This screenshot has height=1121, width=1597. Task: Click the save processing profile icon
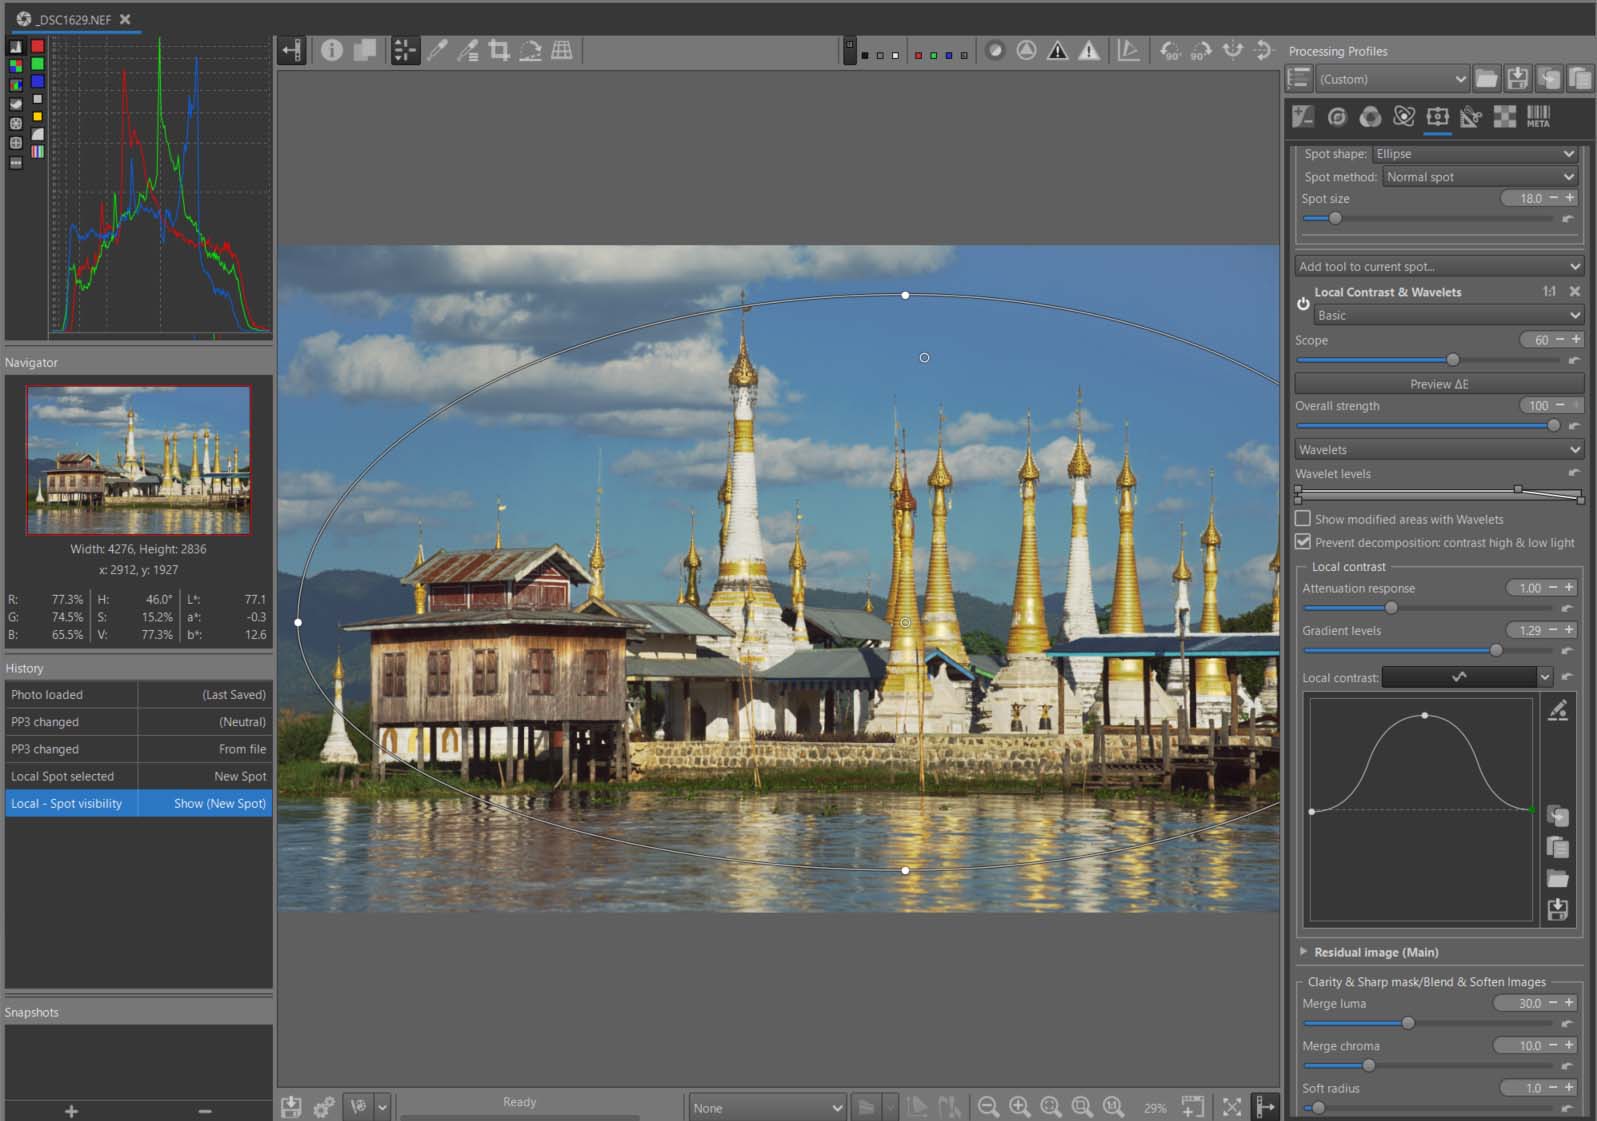tap(1517, 79)
